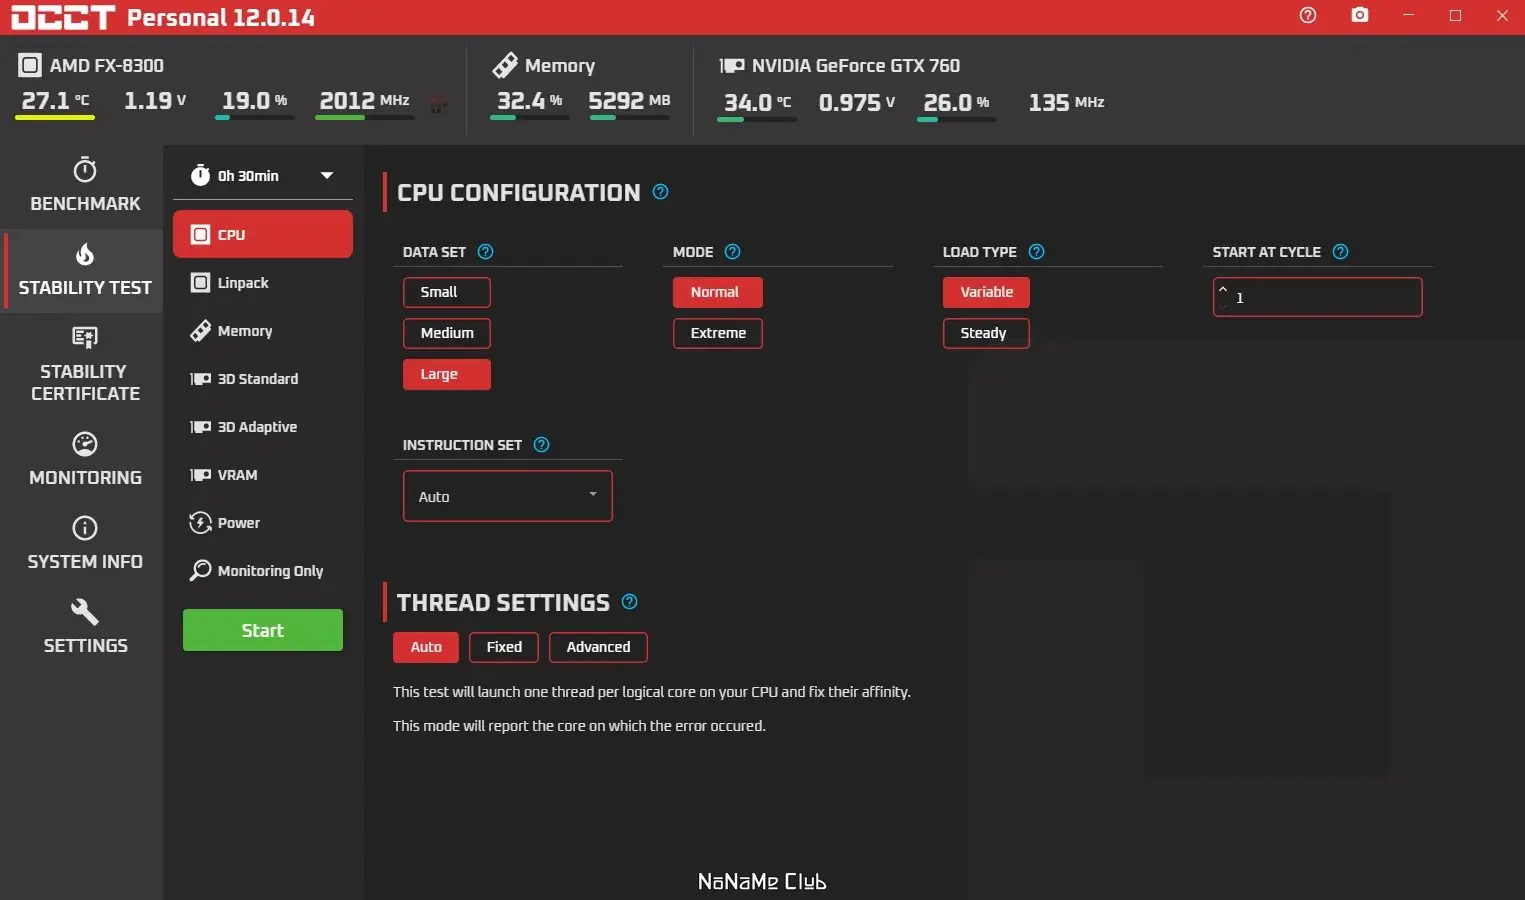Click the CPU voltage reading 1.19 V

tap(155, 101)
